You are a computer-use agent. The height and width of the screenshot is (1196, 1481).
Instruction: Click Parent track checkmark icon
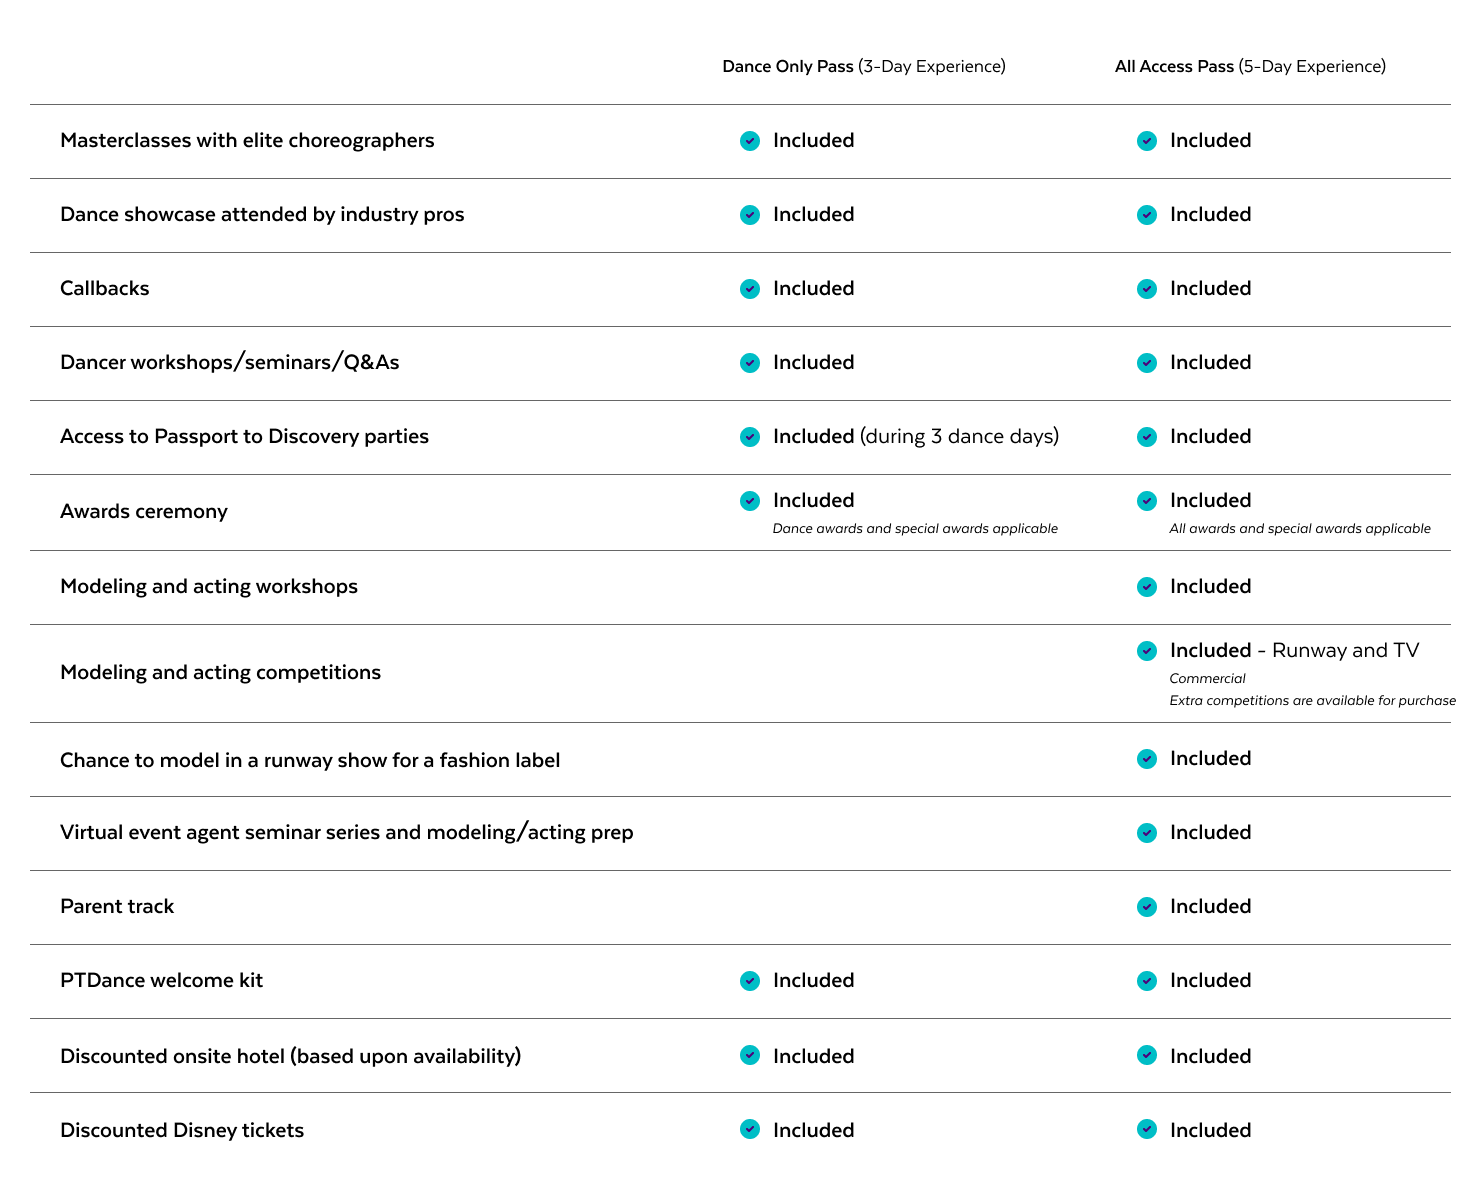click(x=1147, y=907)
